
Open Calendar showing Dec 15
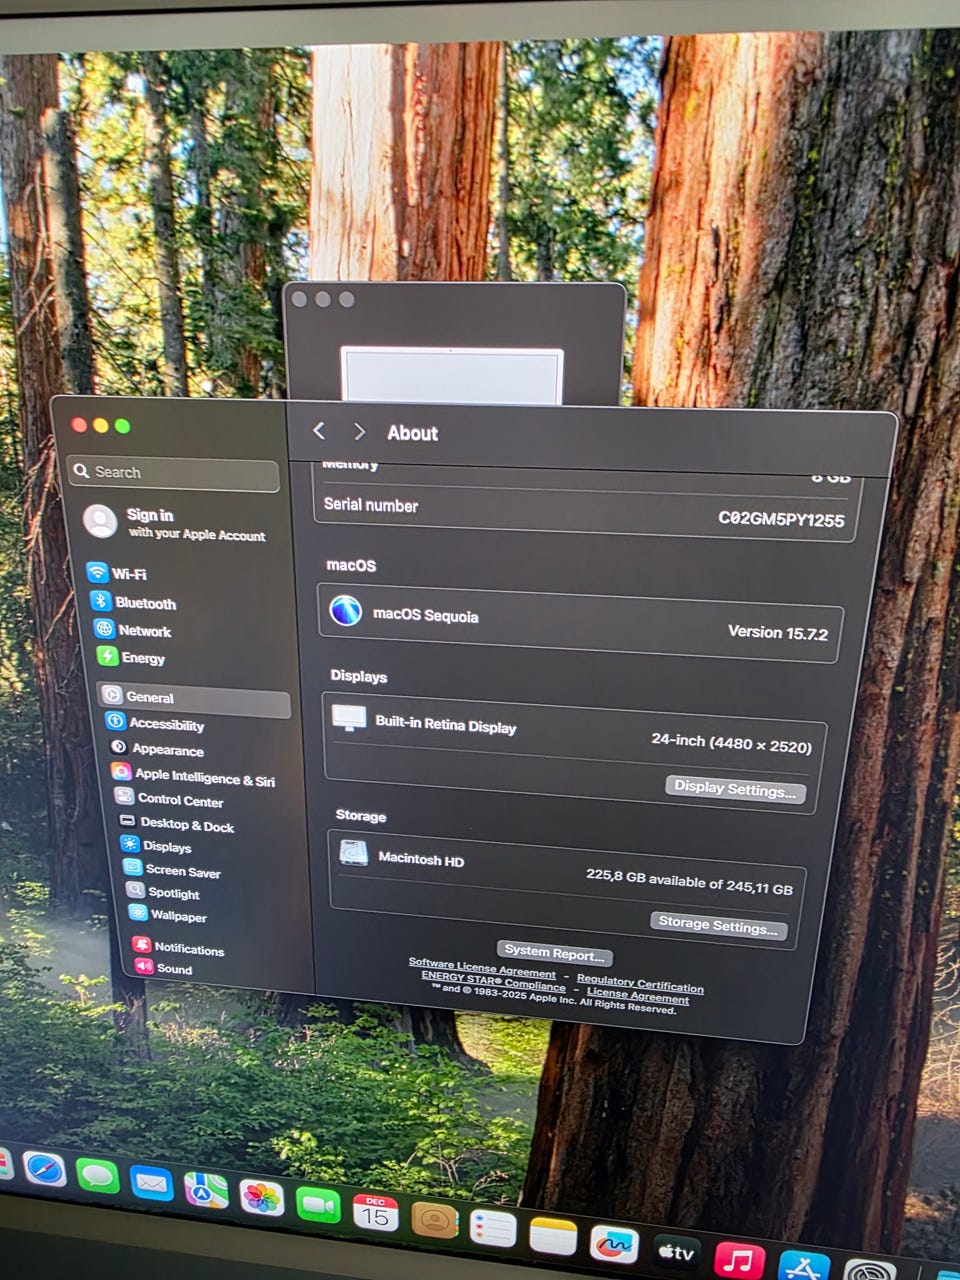point(376,1213)
